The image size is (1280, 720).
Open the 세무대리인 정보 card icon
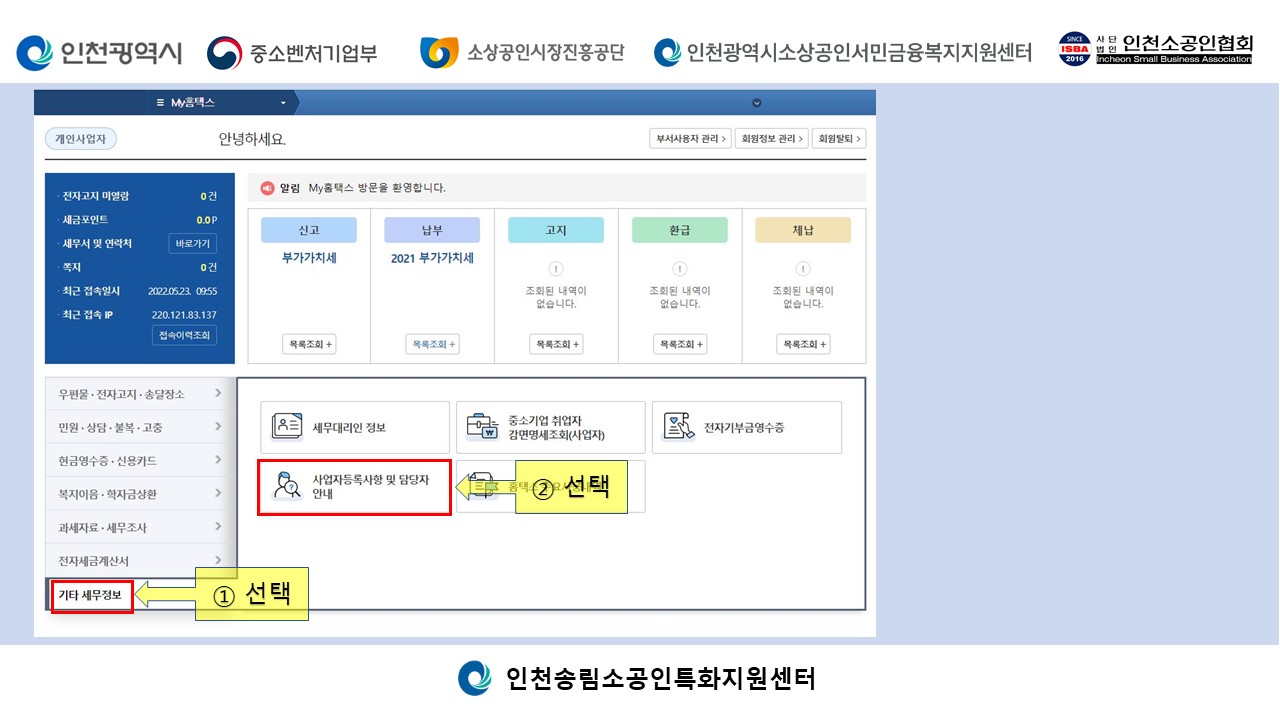coord(287,427)
